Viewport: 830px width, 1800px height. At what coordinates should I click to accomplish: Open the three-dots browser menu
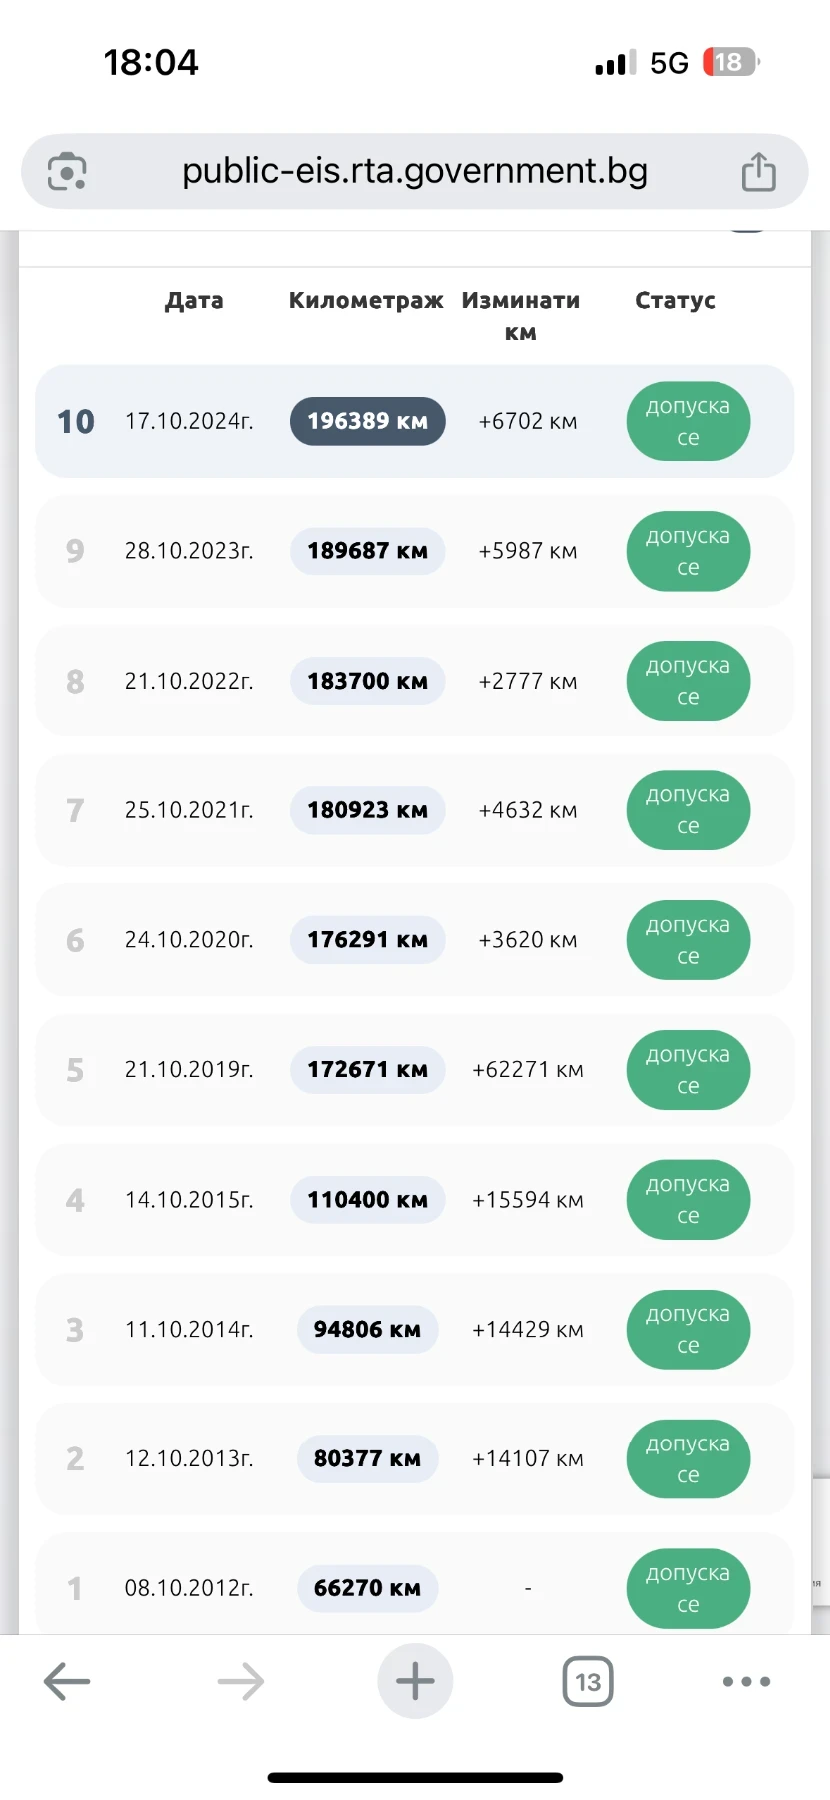coord(746,1681)
